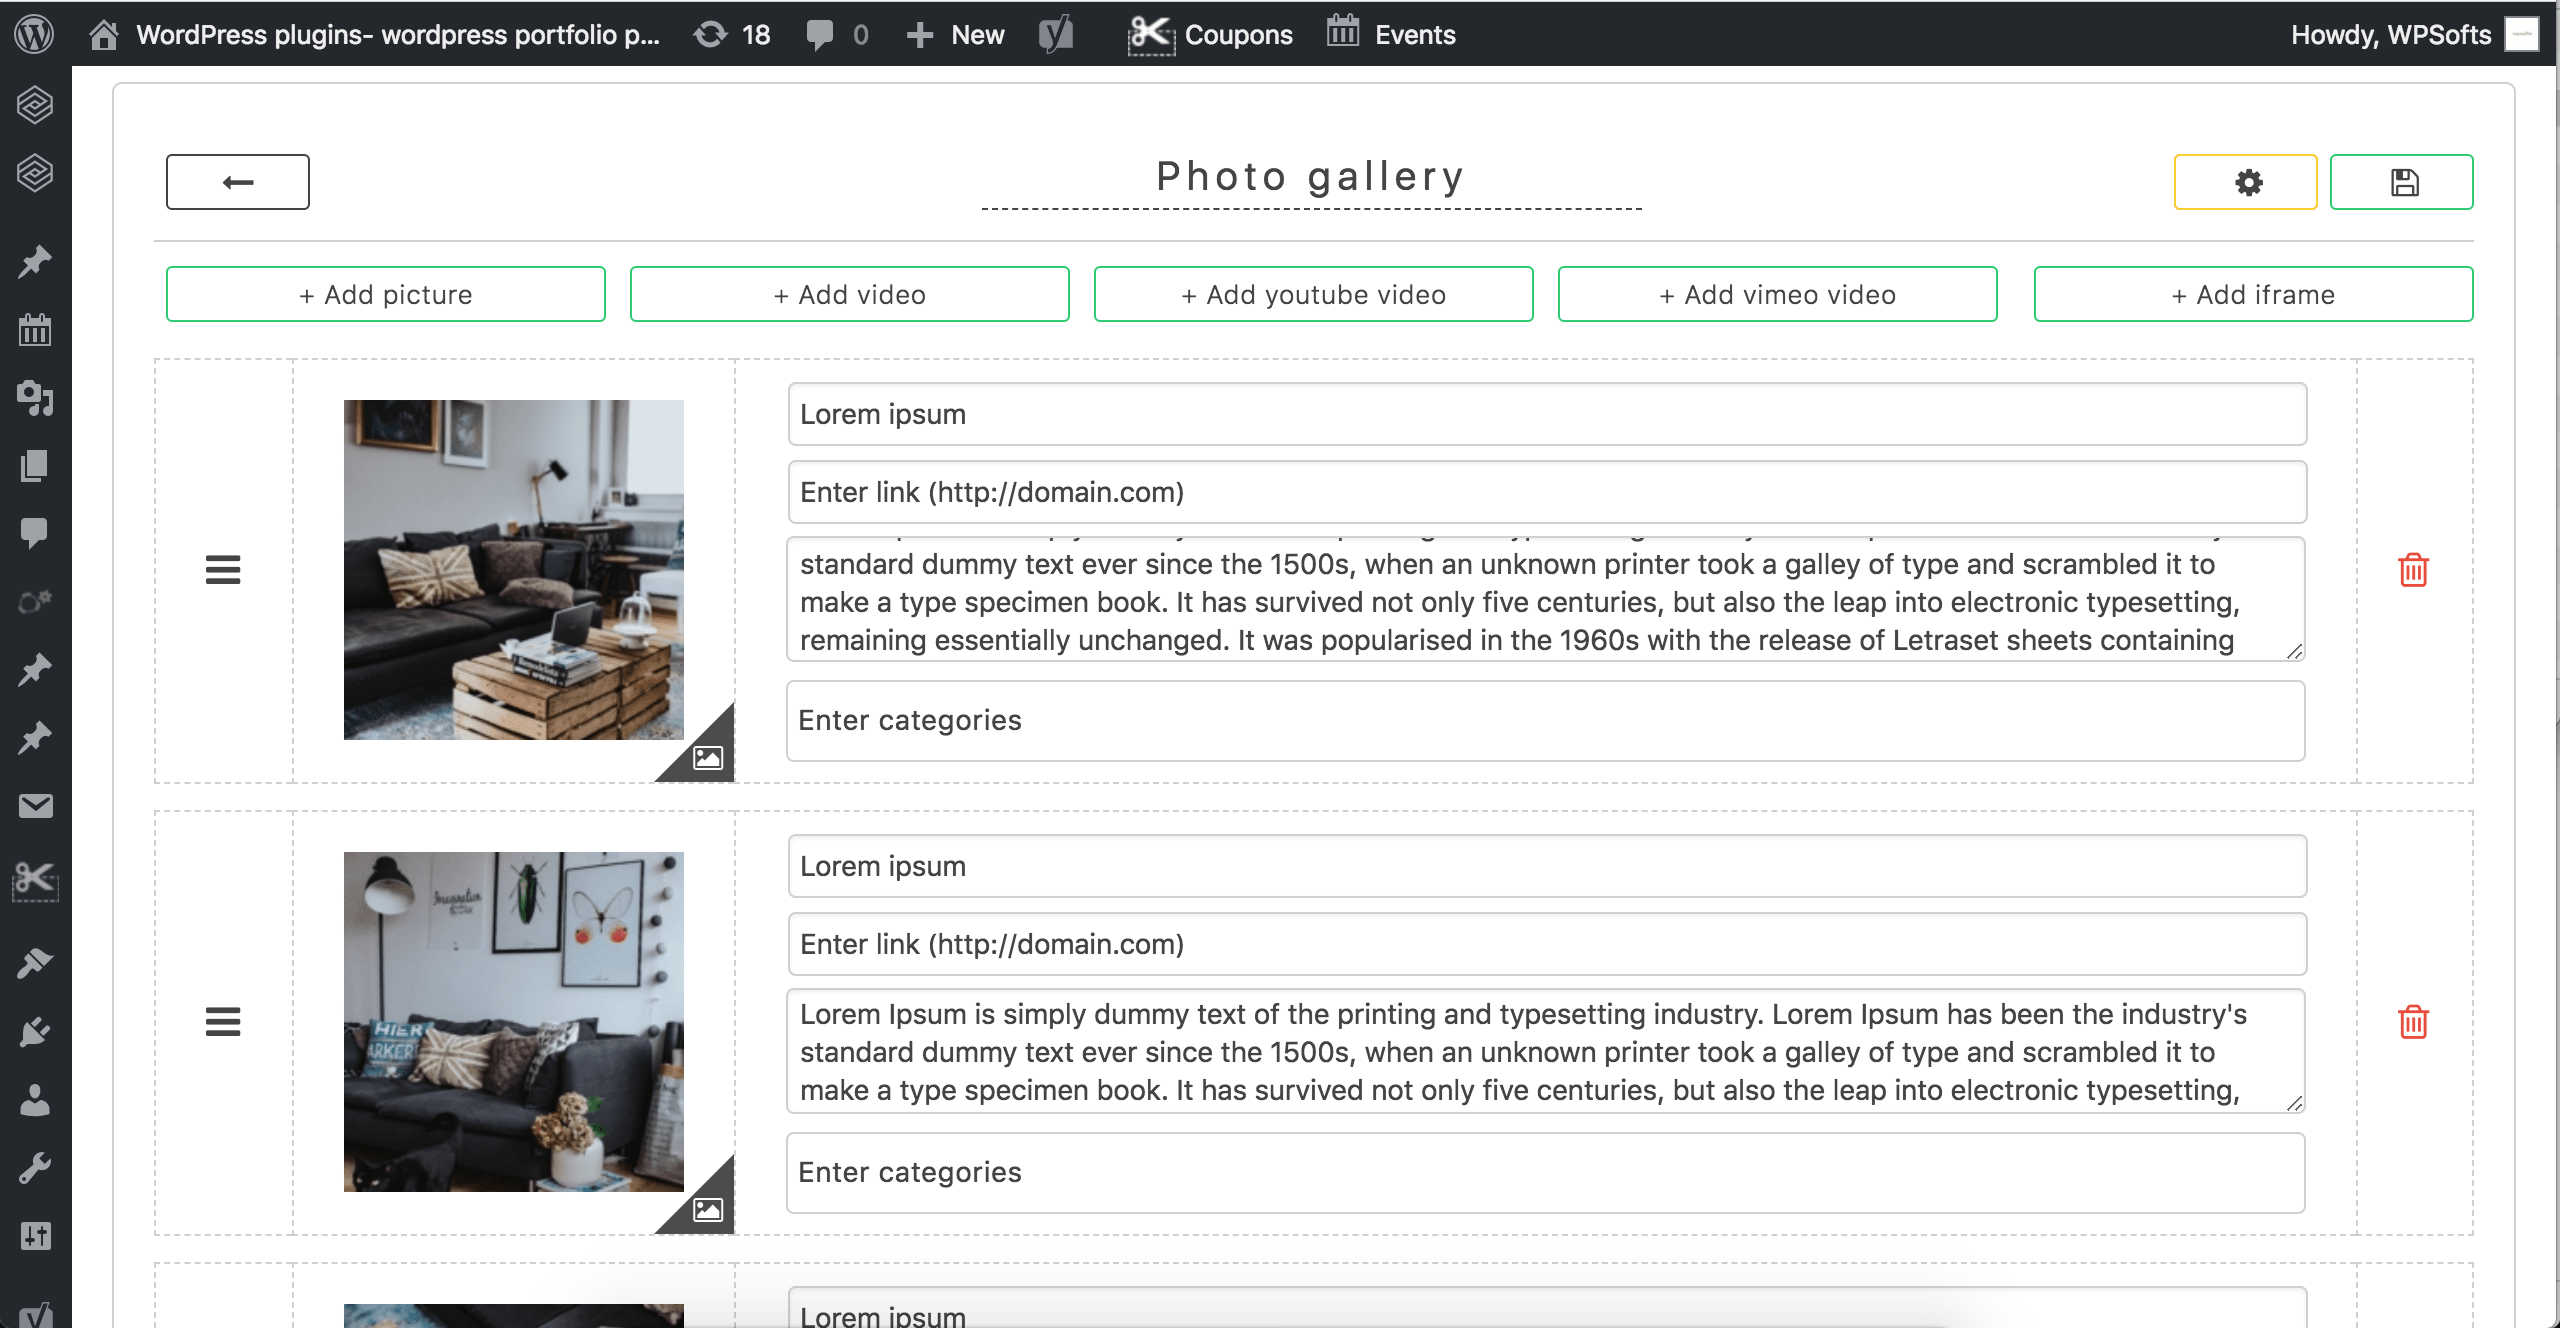Click the gear settings button
This screenshot has width=2560, height=1328.
click(x=2245, y=182)
